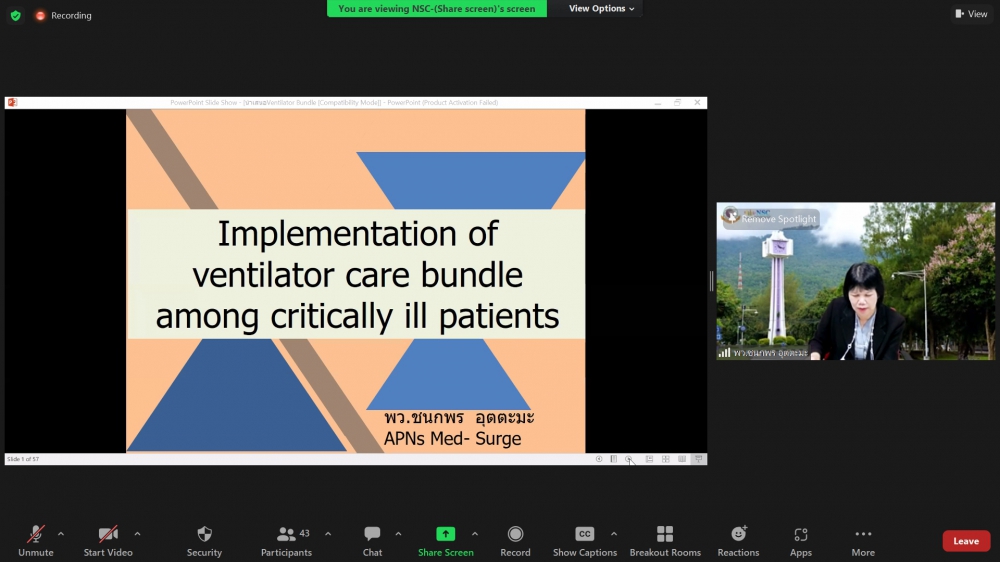1000x562 pixels.
Task: Open the View Options menu
Action: 601,9
